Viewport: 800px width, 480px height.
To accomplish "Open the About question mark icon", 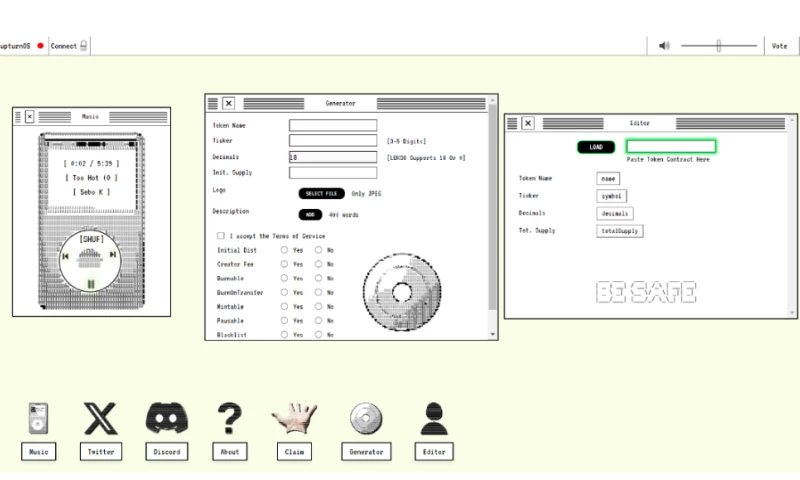I will pyautogui.click(x=230, y=419).
